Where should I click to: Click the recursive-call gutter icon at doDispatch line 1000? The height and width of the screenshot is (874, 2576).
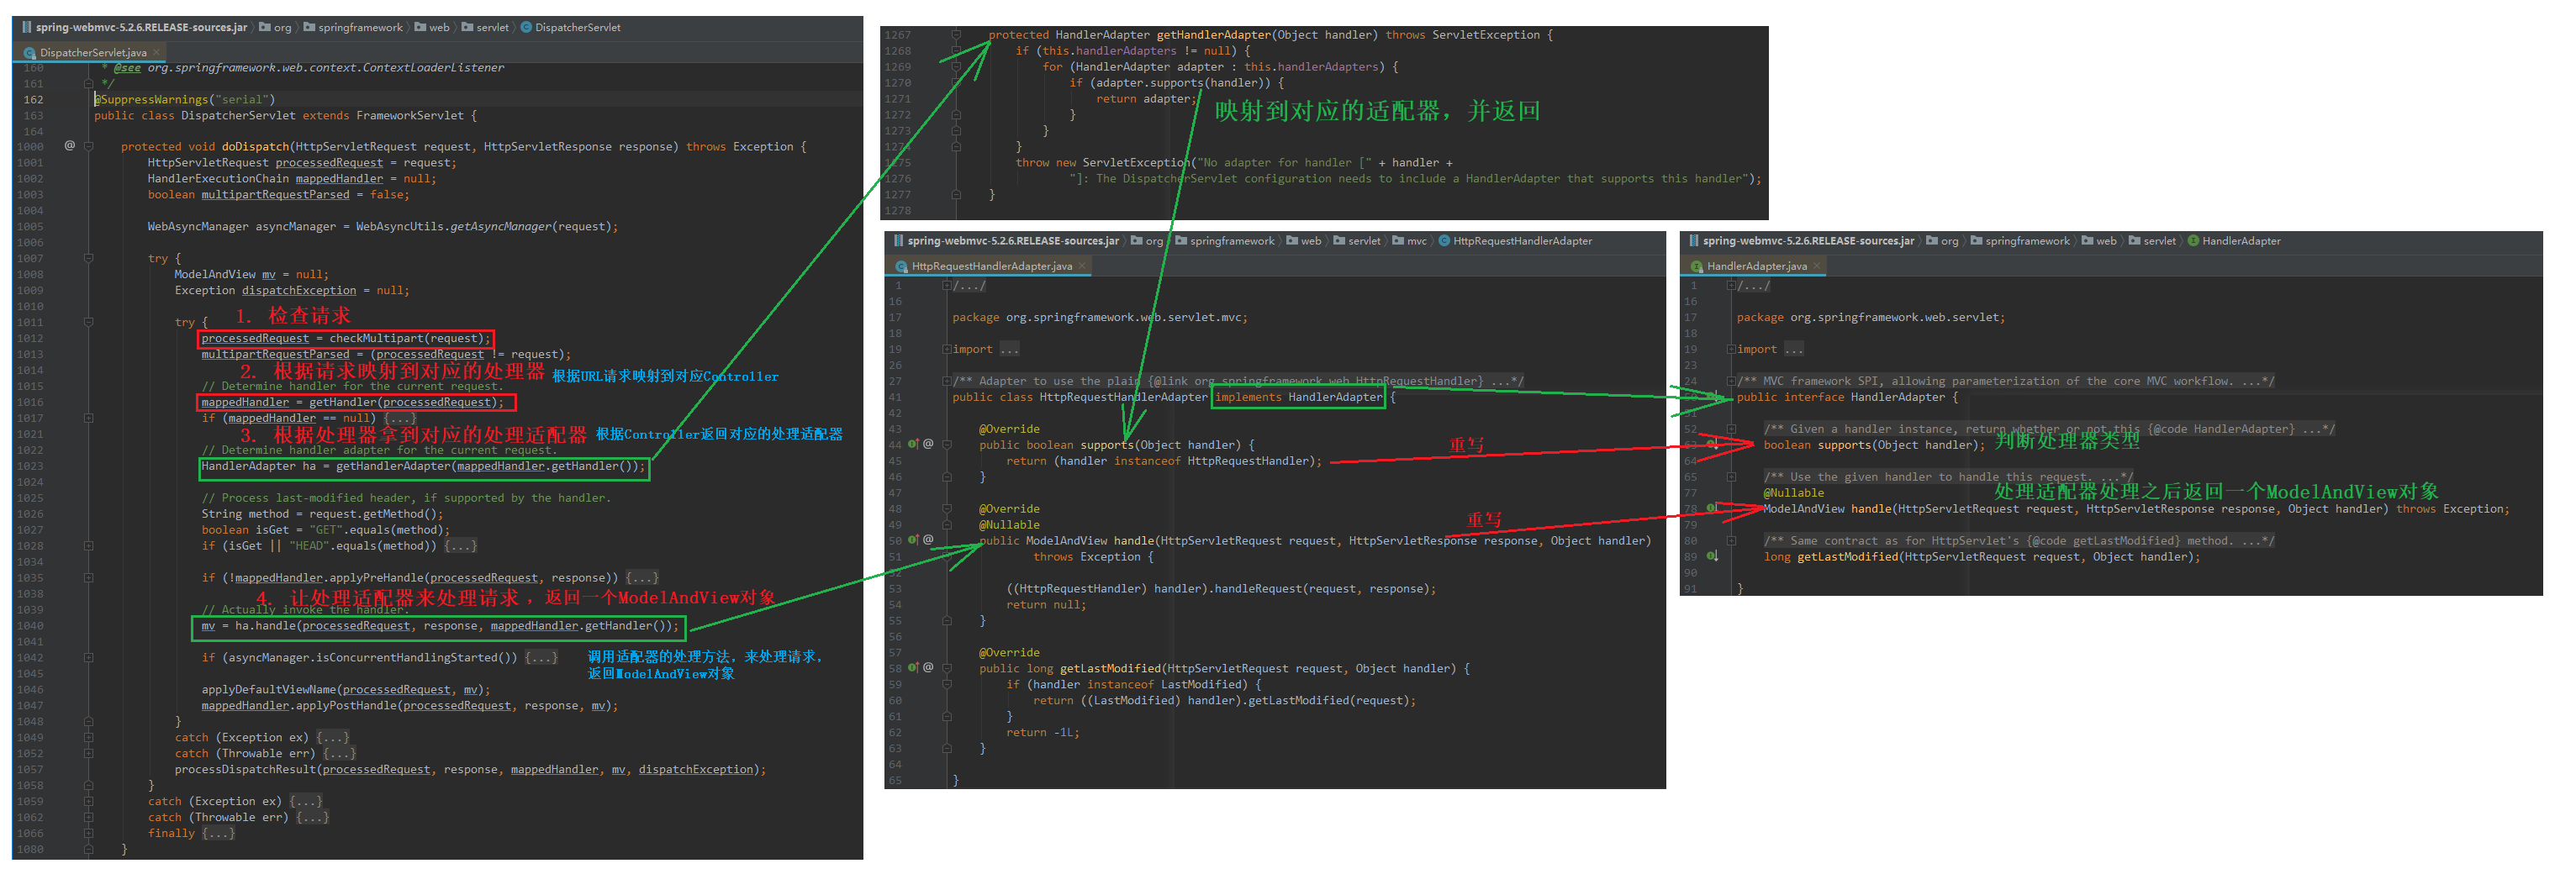pyautogui.click(x=69, y=146)
